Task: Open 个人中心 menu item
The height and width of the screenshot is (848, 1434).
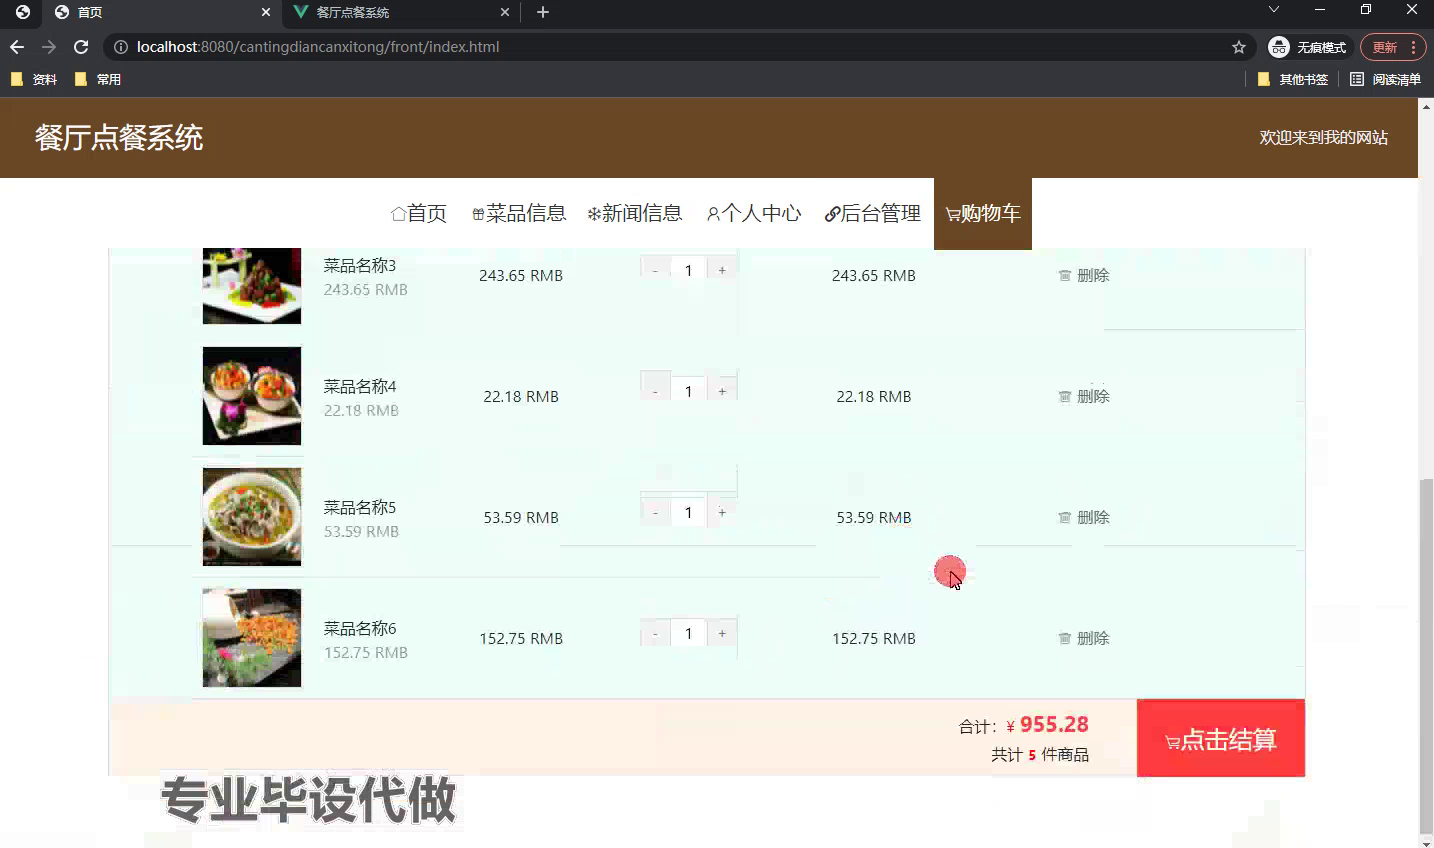Action: coord(754,213)
